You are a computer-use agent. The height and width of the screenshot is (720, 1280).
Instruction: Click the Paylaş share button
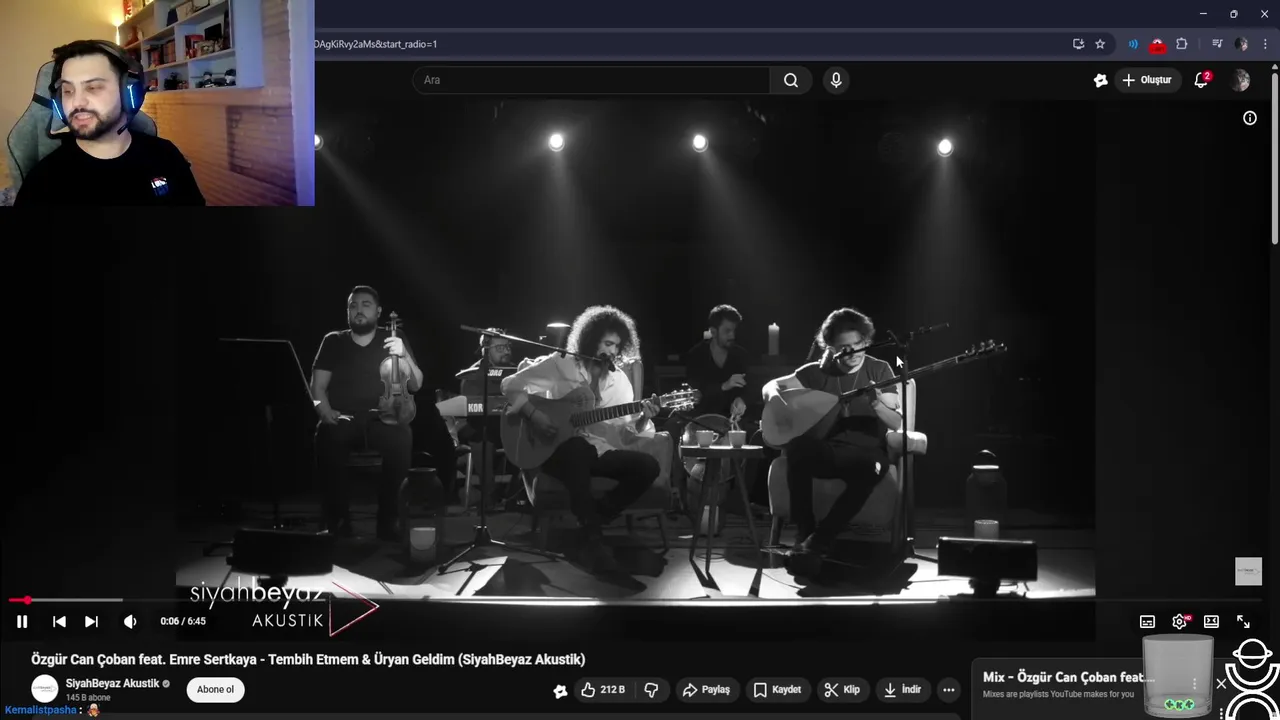click(x=706, y=690)
